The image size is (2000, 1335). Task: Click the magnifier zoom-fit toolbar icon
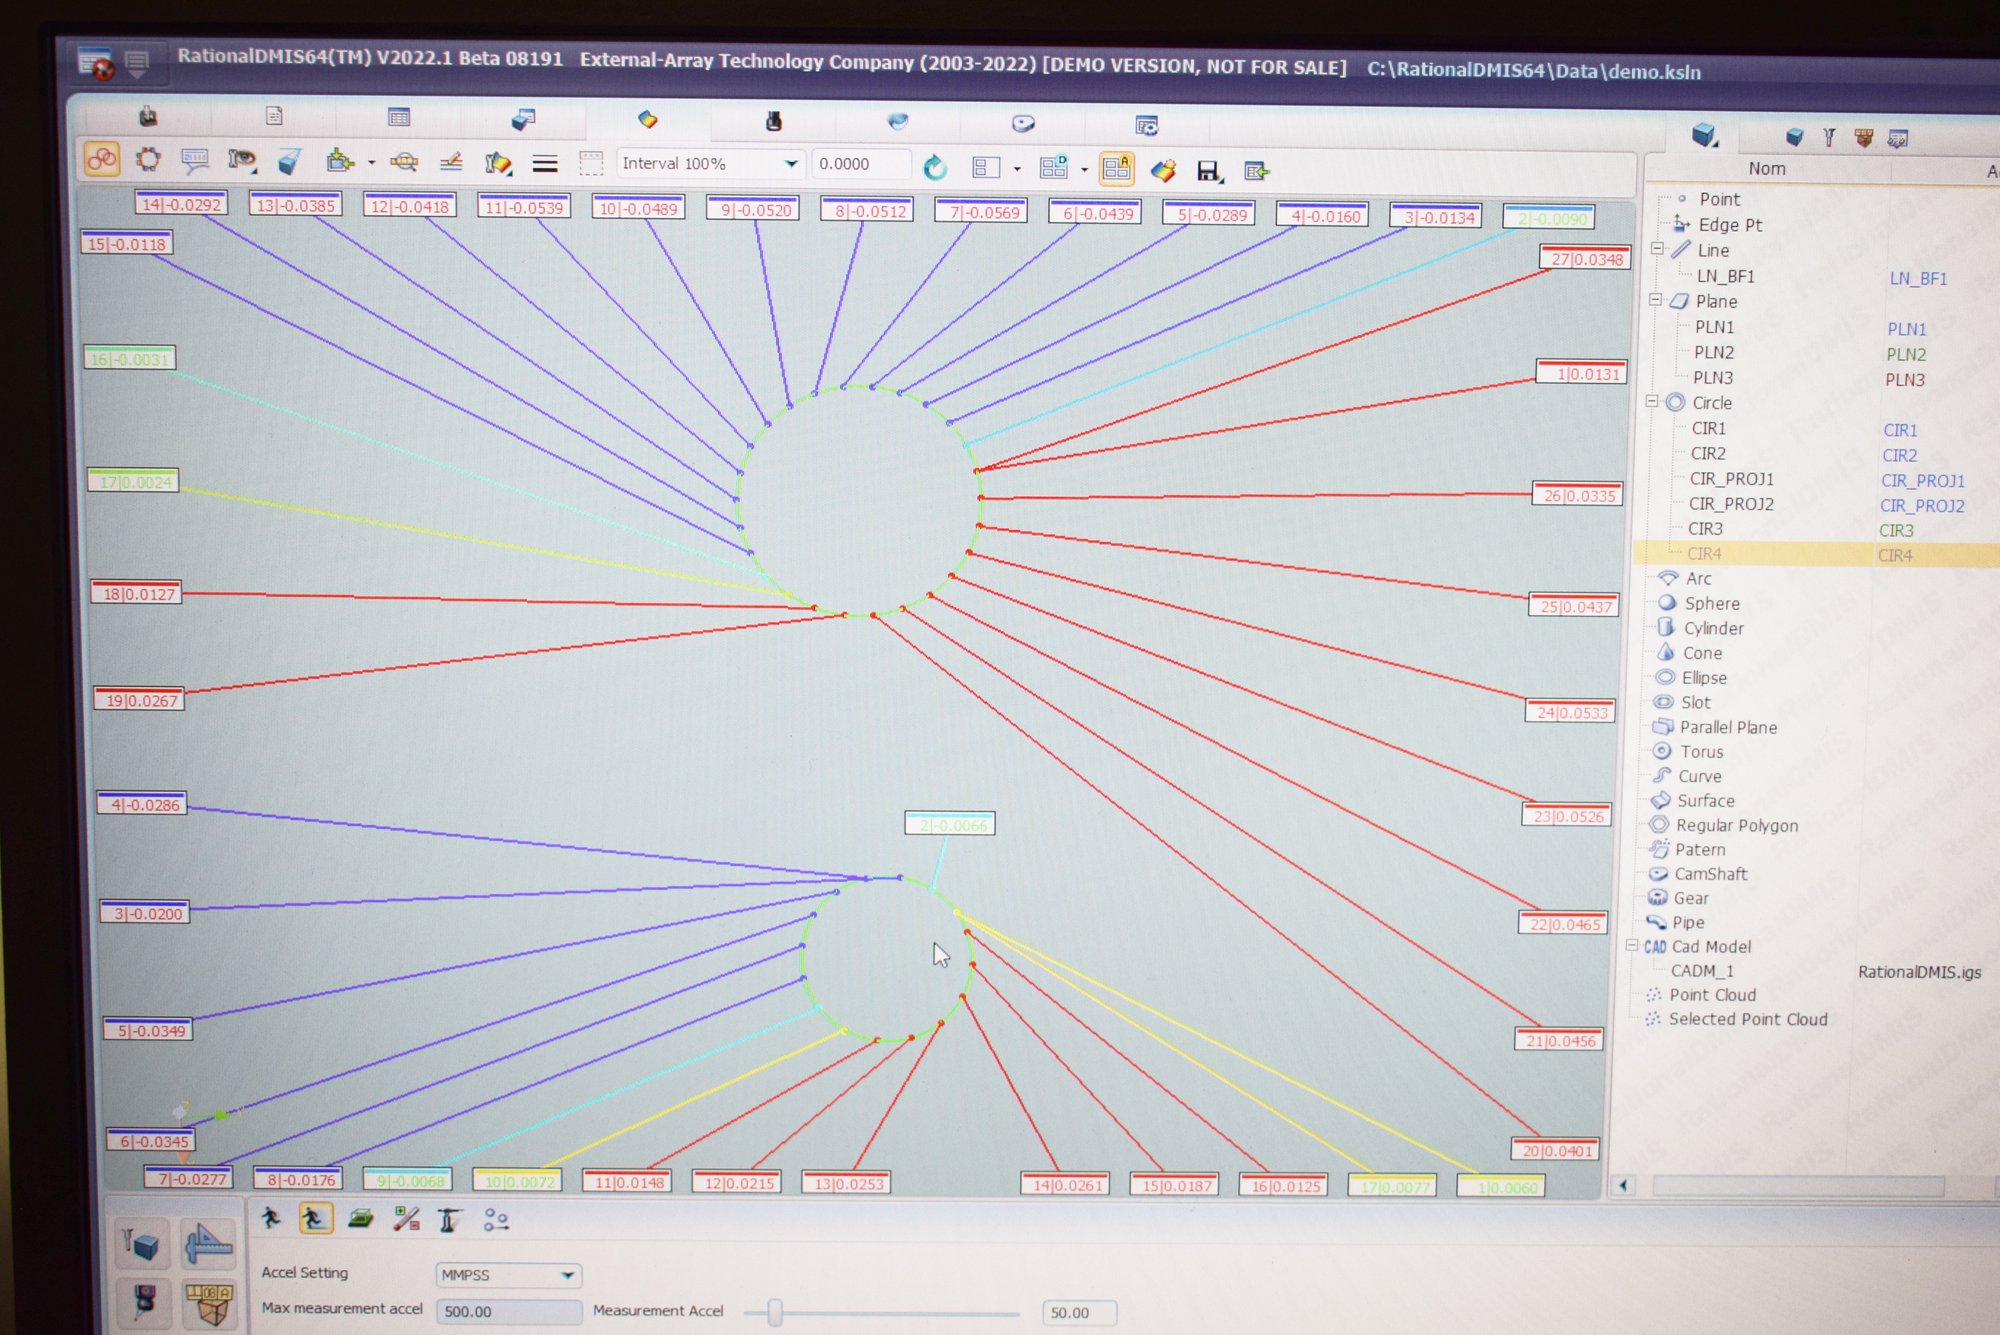coord(404,161)
